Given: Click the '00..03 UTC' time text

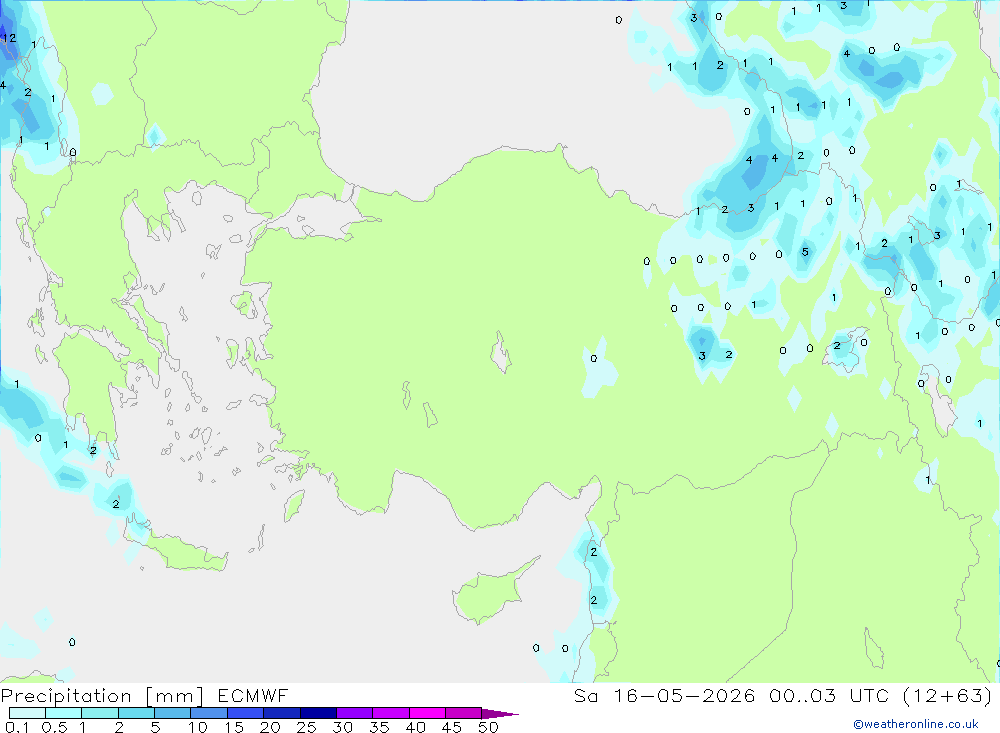Looking at the screenshot, I should point(829,695).
